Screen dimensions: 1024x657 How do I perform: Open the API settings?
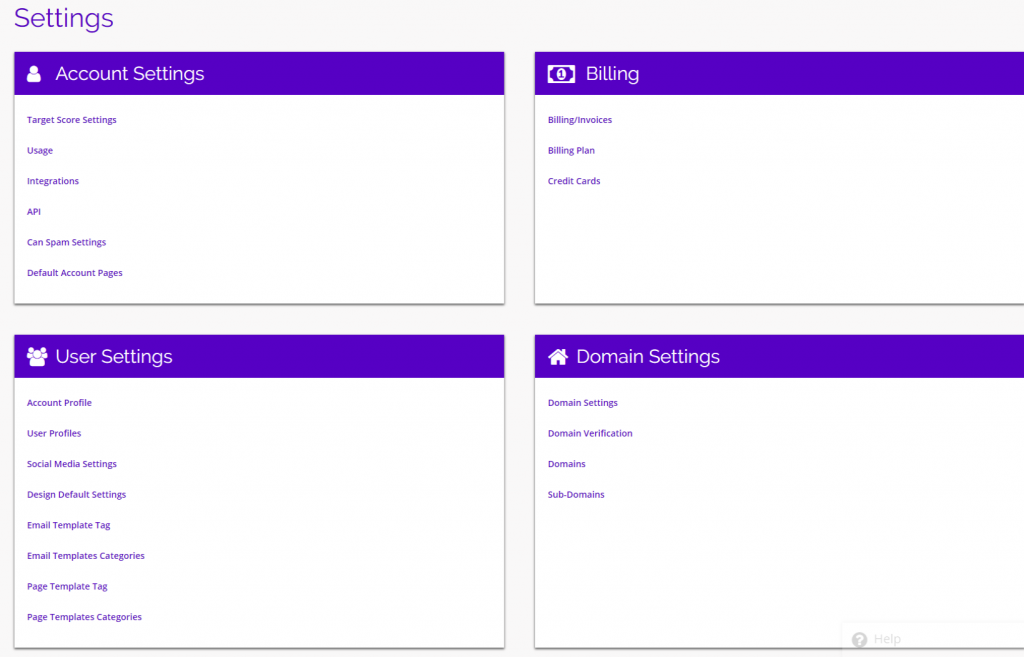(33, 211)
